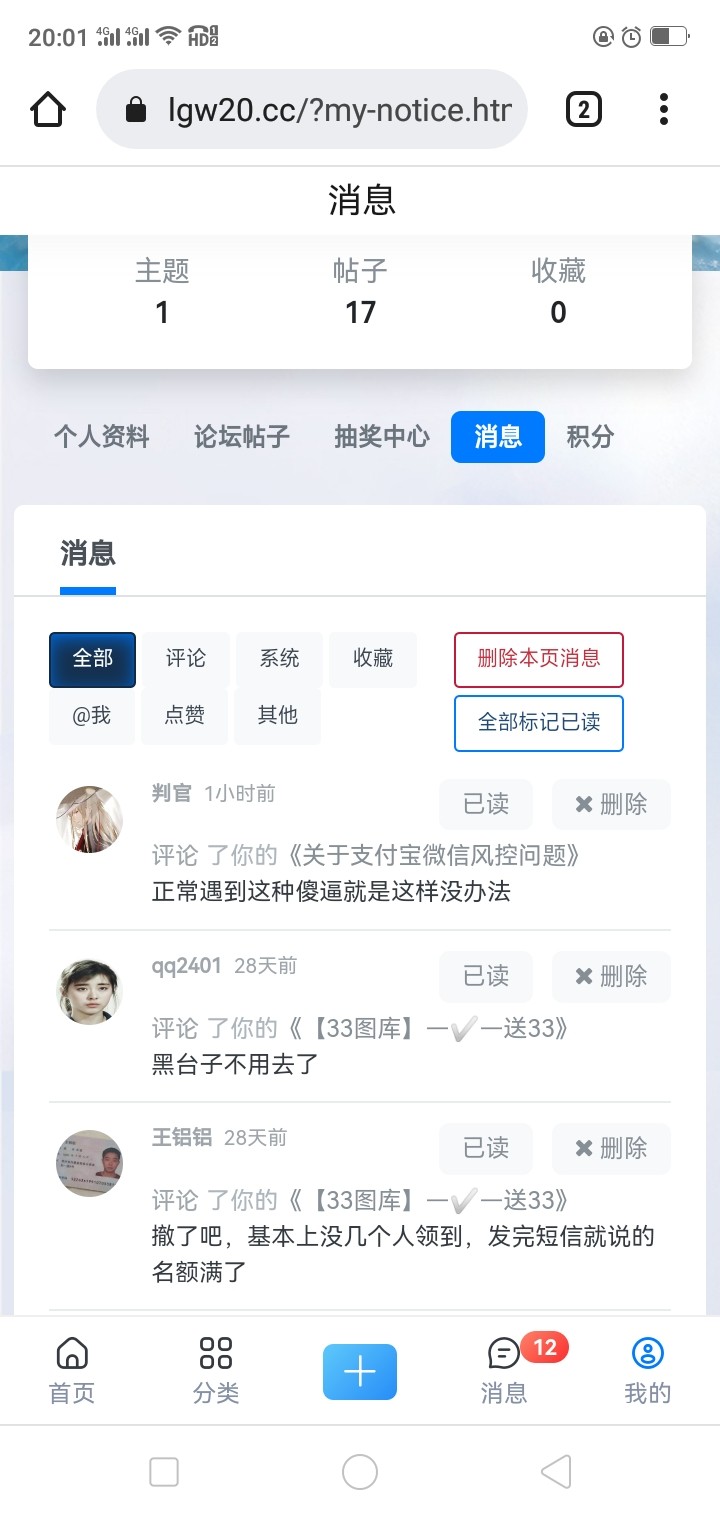This screenshot has height=1520, width=720.
Task: Go to 首页 in bottom navigation
Action: tap(72, 1370)
